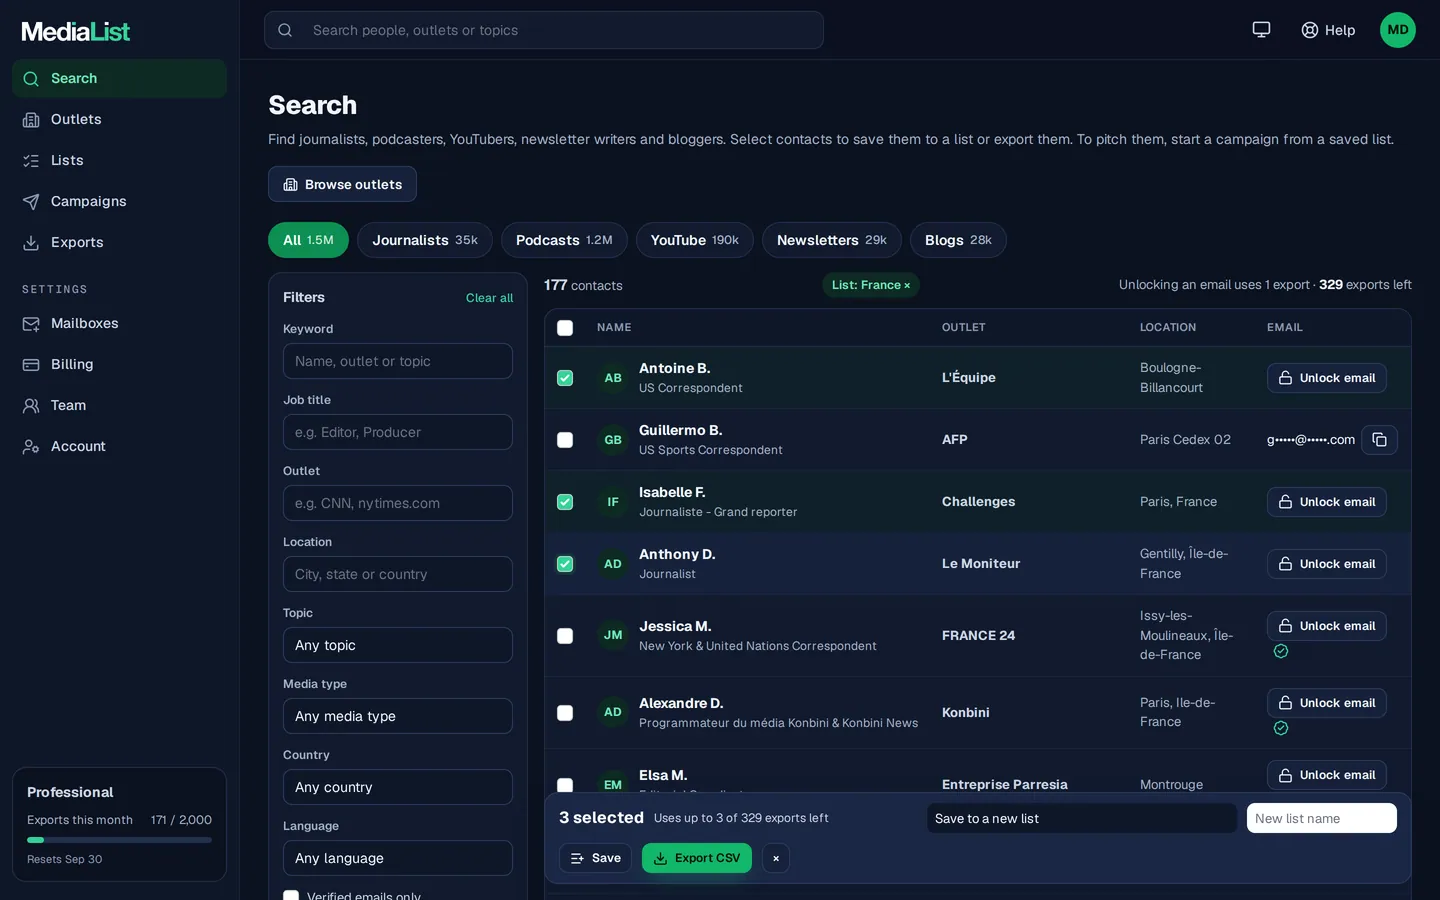Open the Billing settings page
1440x900 pixels.
pos(119,364)
